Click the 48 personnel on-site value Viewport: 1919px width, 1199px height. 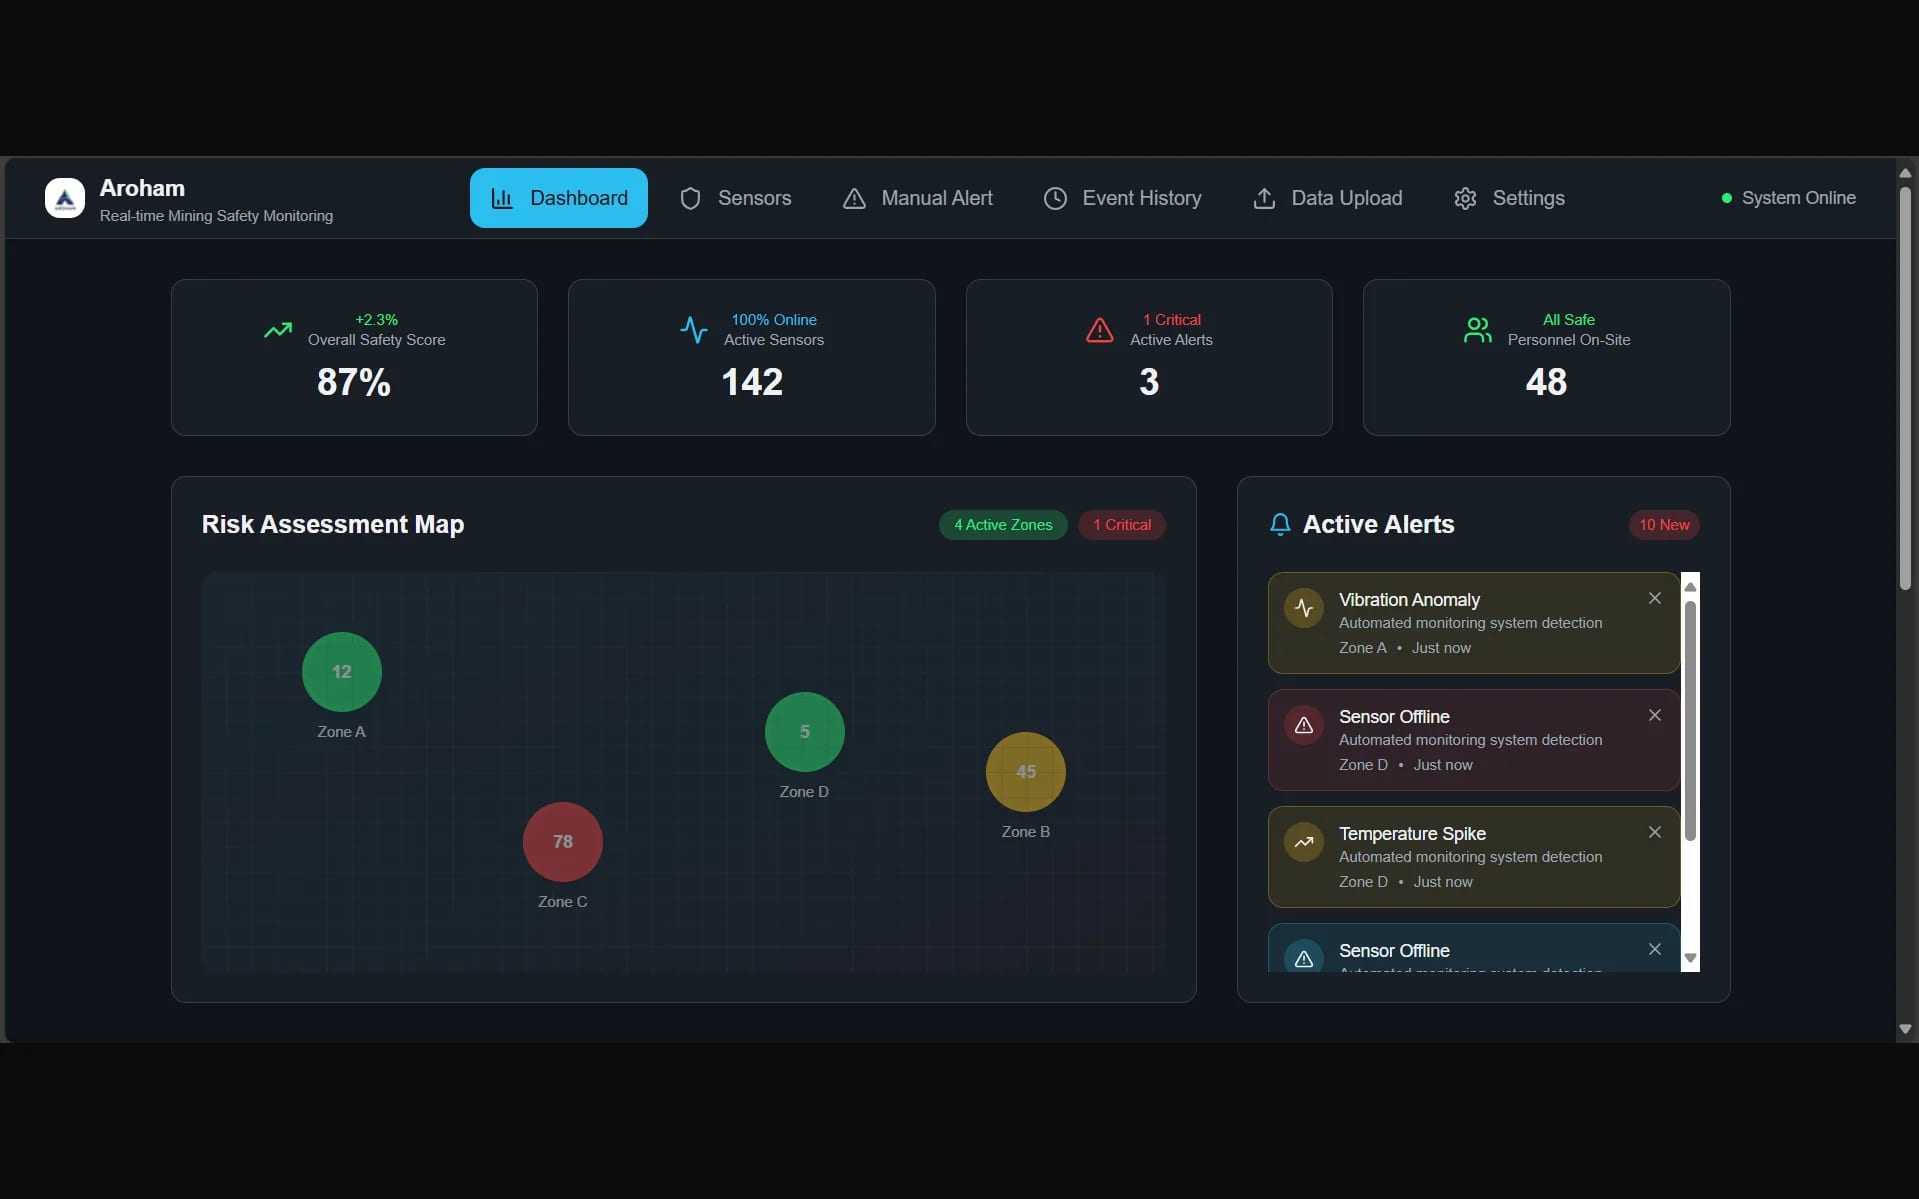[1546, 382]
